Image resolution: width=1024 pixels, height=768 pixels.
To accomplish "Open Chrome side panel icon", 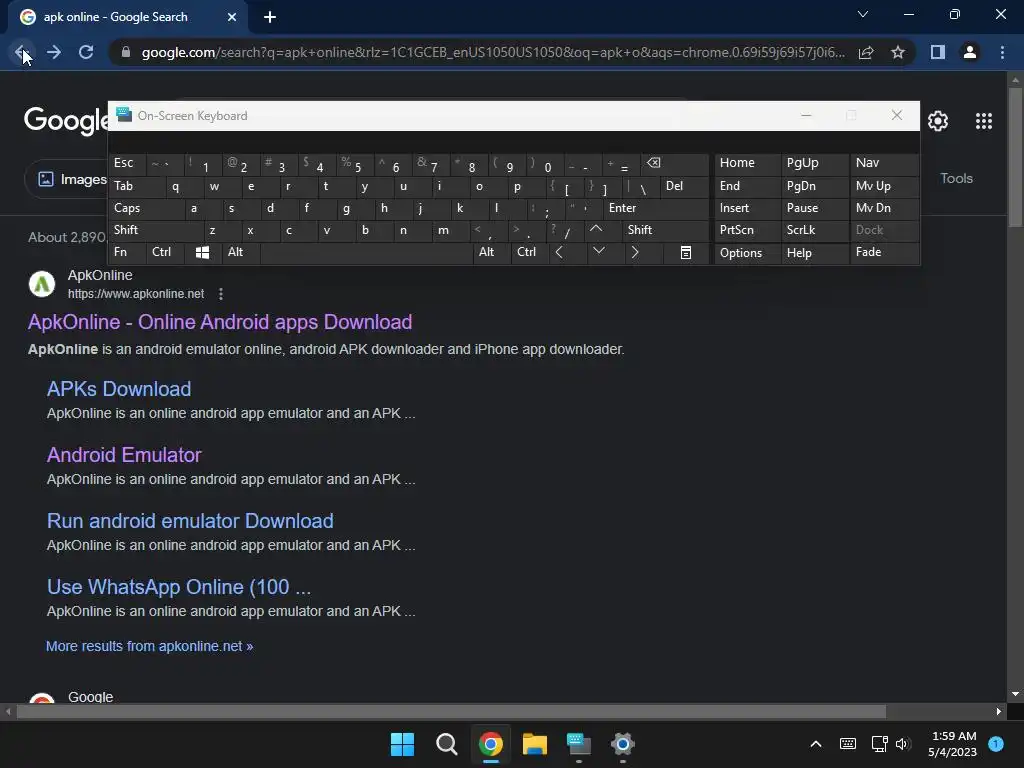I will [x=938, y=52].
